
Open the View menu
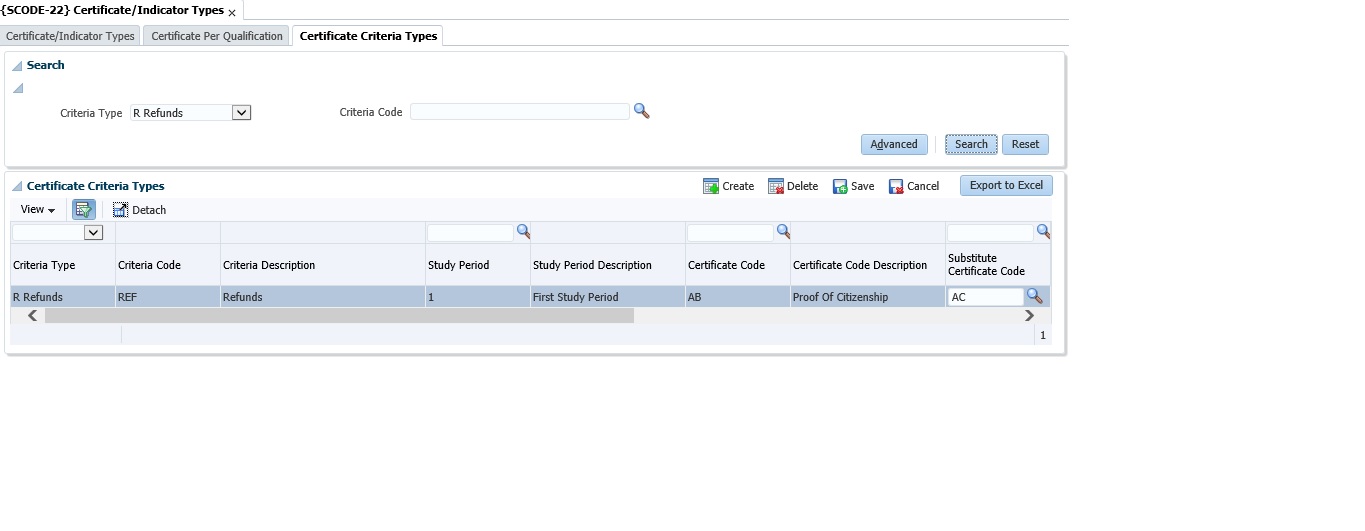pyautogui.click(x=38, y=210)
